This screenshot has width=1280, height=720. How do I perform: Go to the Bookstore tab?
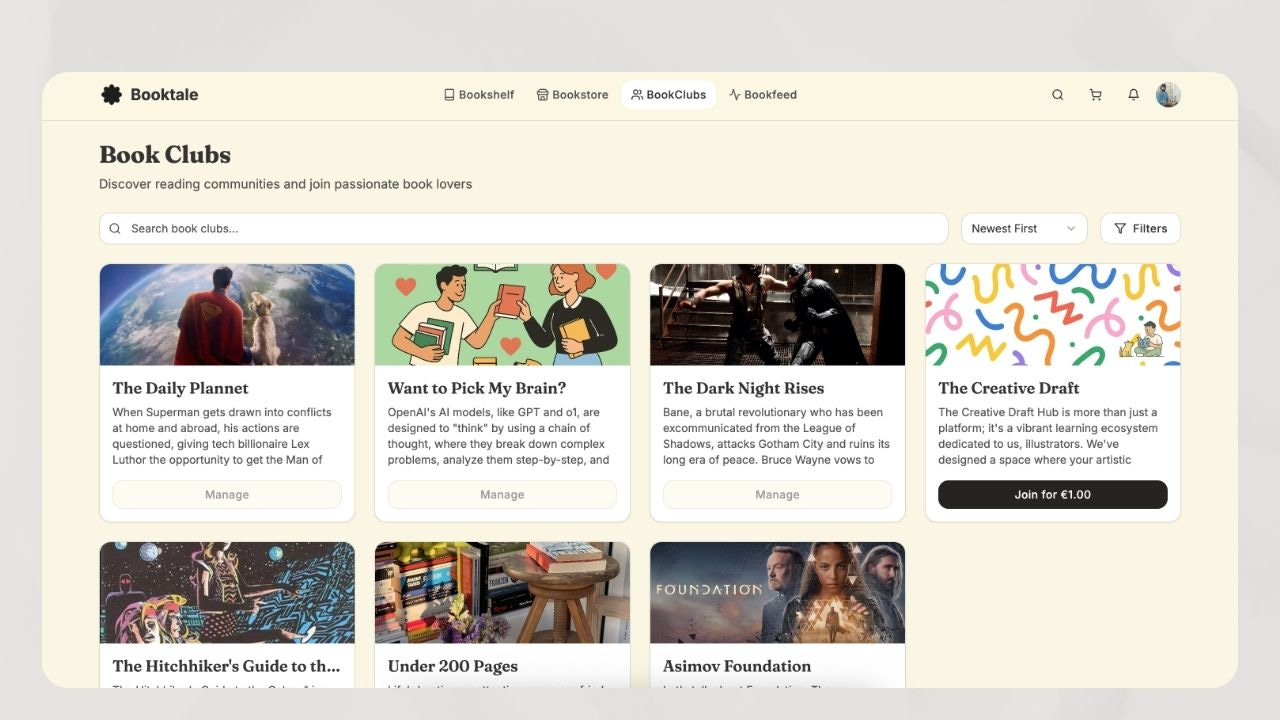(x=572, y=95)
